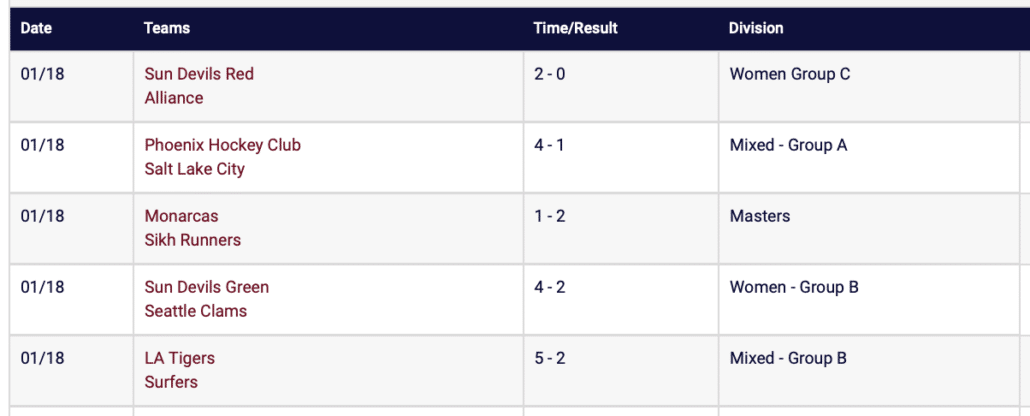Open the Sikh Runners team page
This screenshot has height=416, width=1030.
192,240
